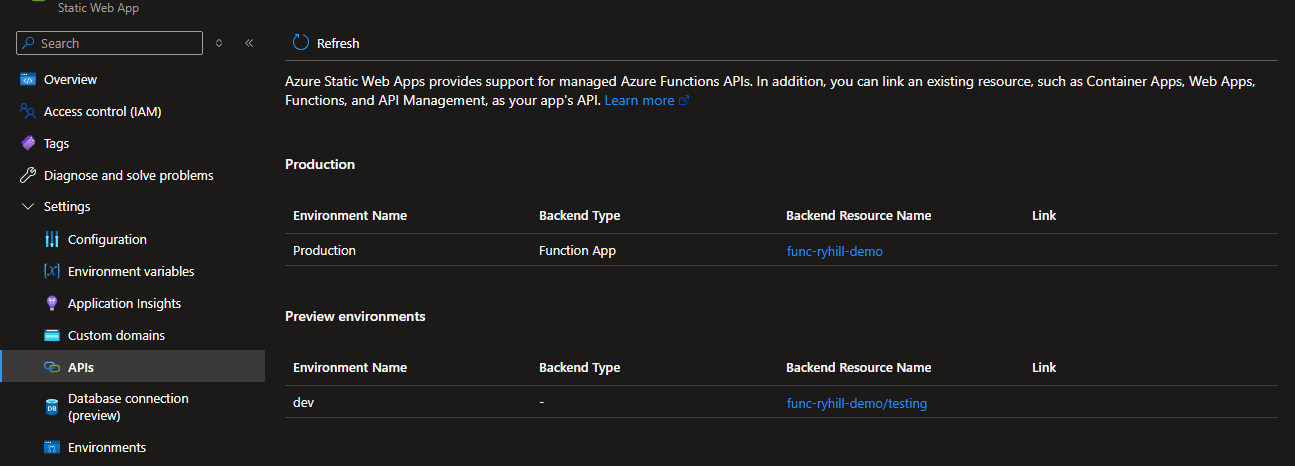Click the purple Tags icon
Screen dimensions: 1295x466
pyautogui.click(x=28, y=144)
